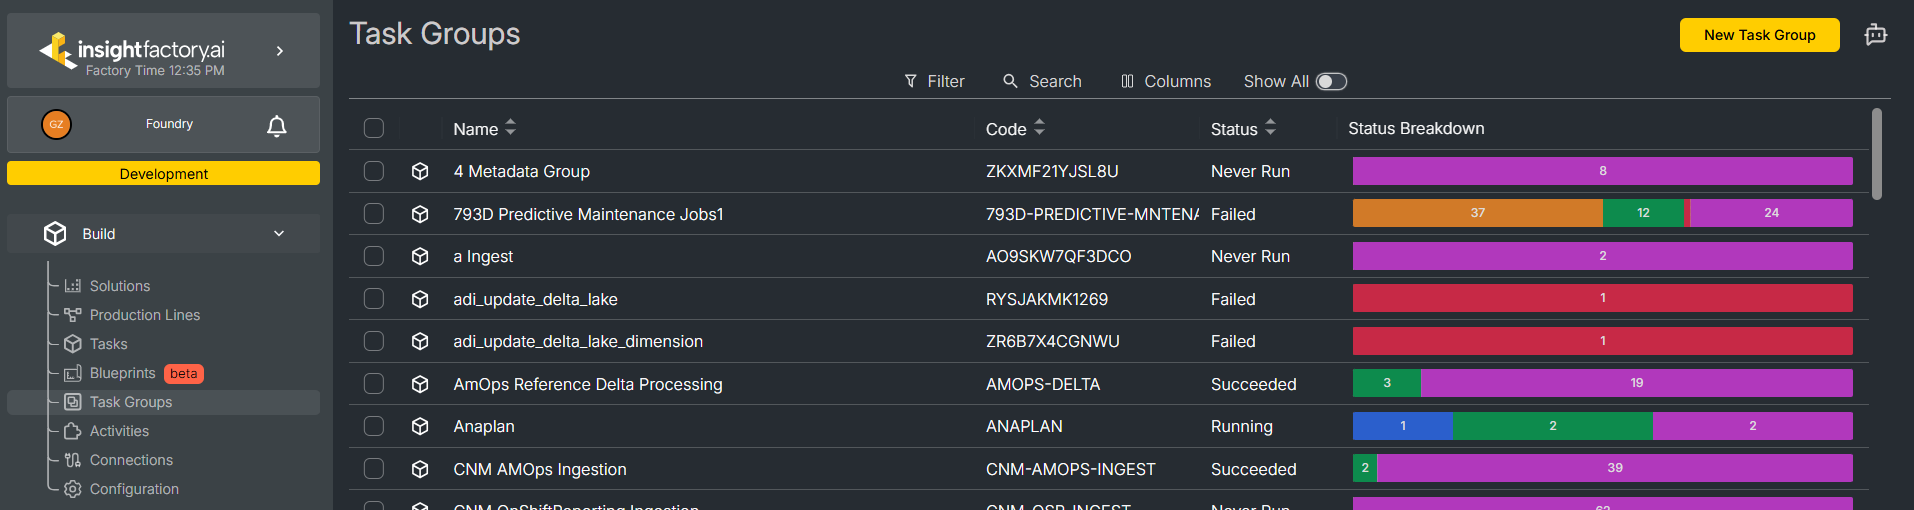Click the cube icon for adi_update_delta_lake row

[x=420, y=299]
